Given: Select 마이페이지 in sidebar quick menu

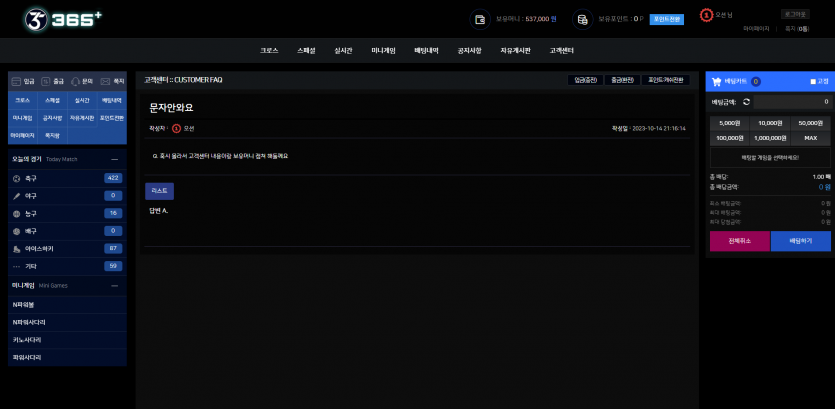Looking at the screenshot, I should (23, 135).
